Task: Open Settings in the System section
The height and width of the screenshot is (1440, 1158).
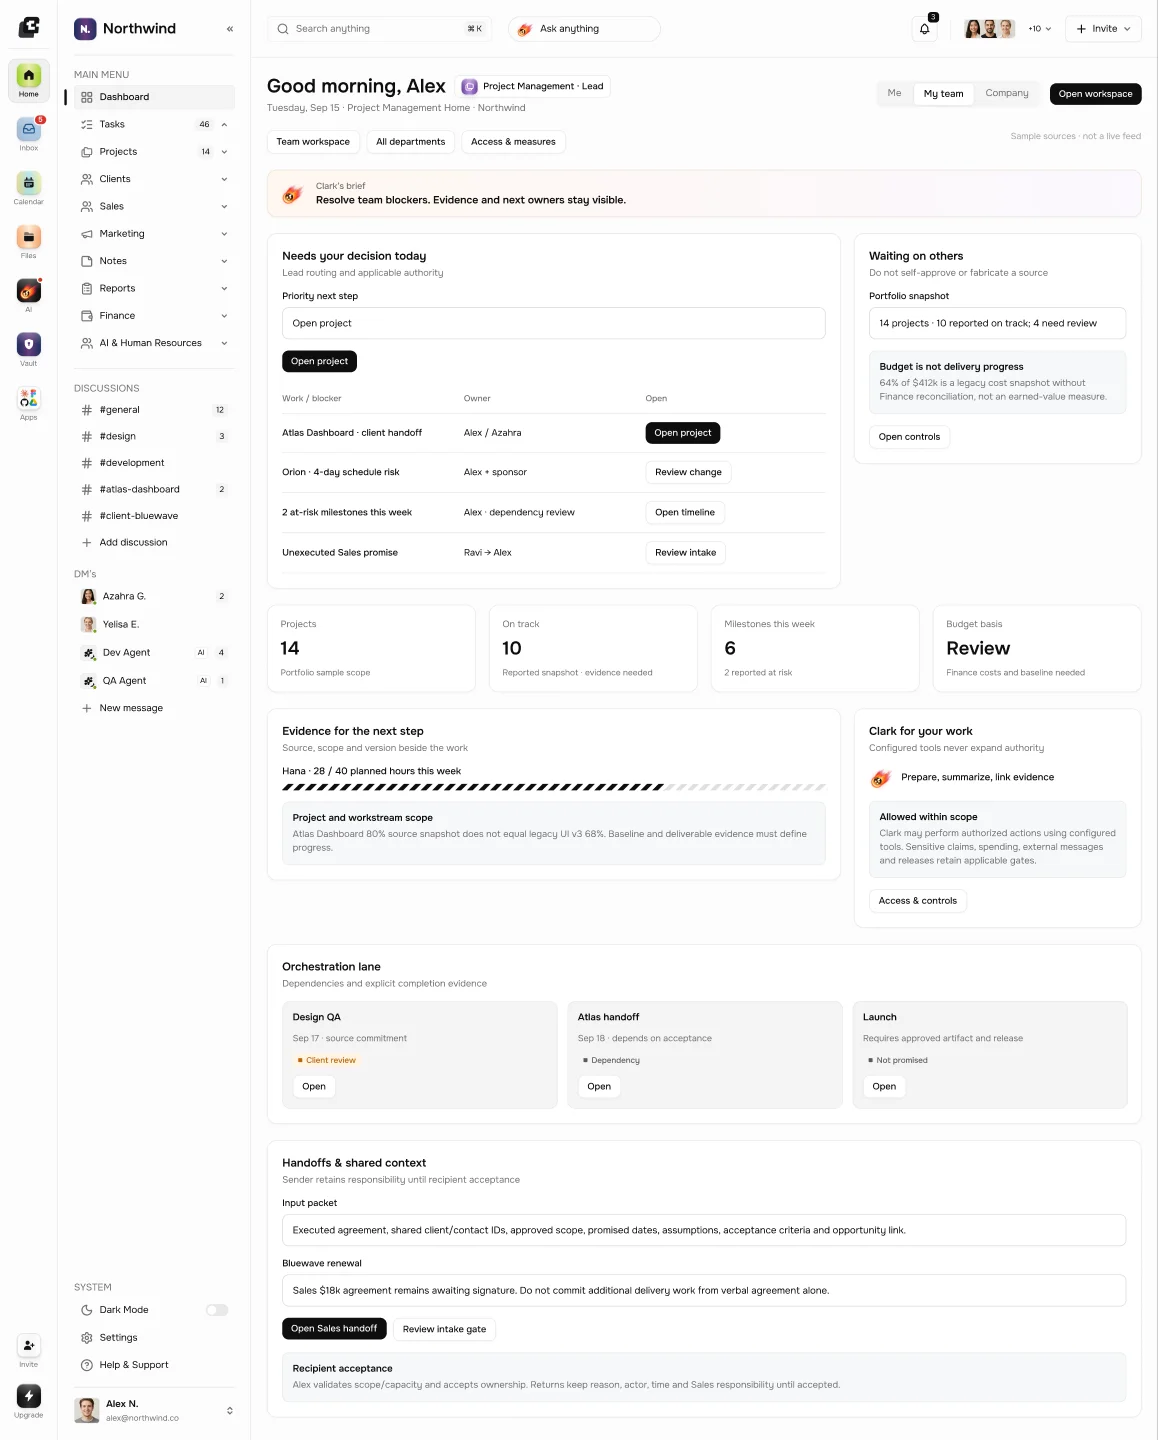Action: click(154, 1337)
